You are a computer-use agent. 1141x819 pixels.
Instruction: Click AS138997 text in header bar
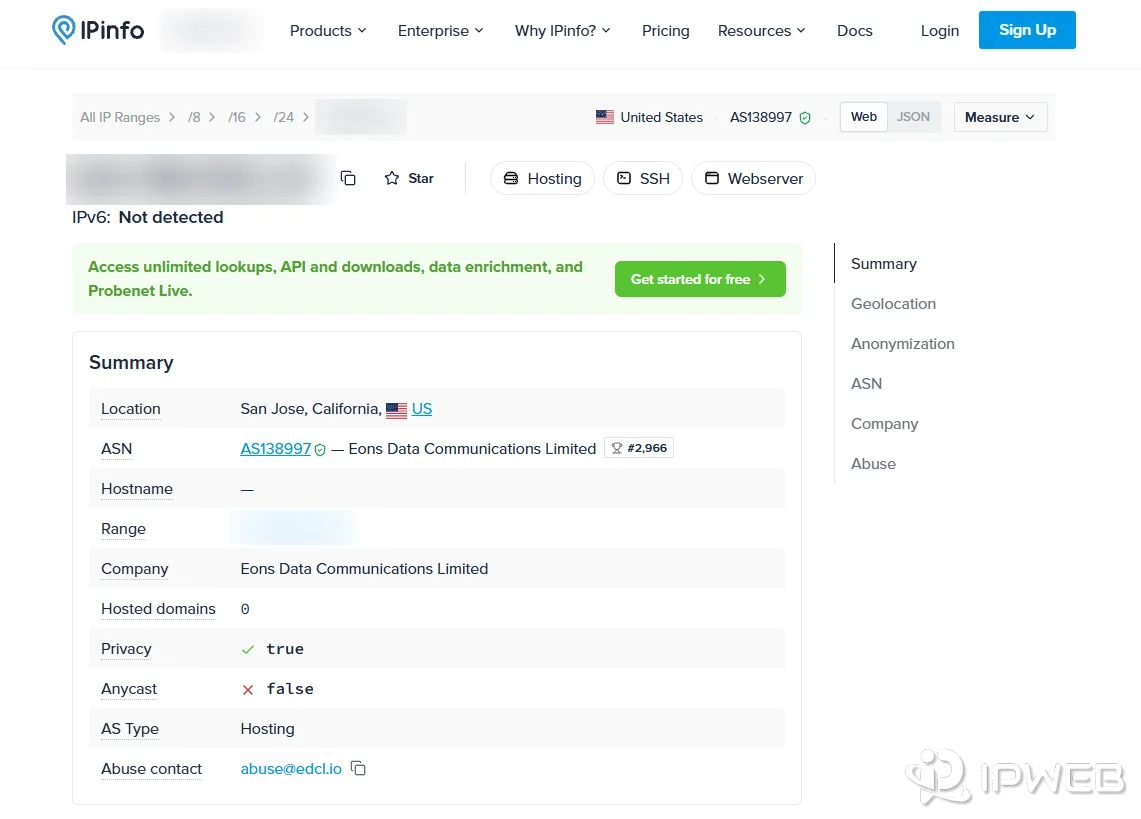[760, 117]
